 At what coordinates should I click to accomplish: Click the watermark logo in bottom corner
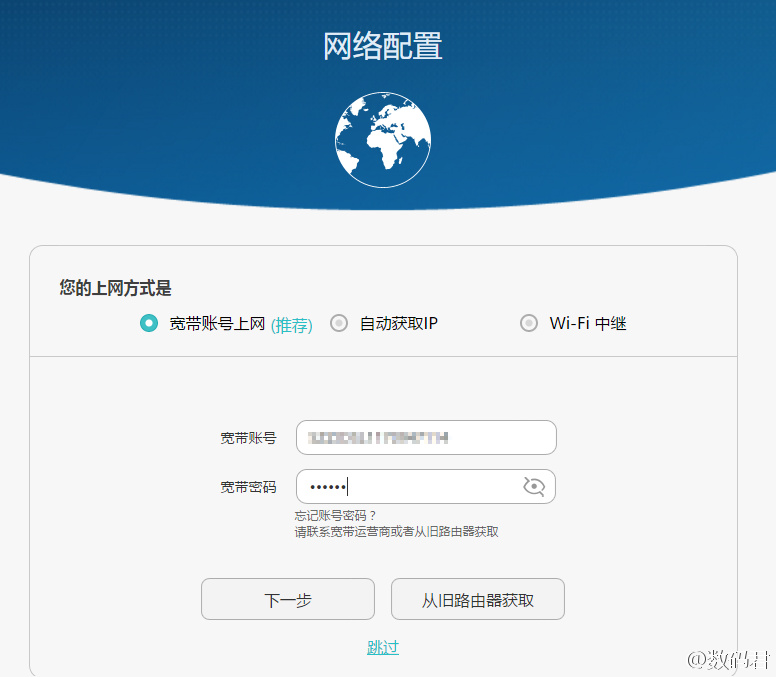(729, 660)
